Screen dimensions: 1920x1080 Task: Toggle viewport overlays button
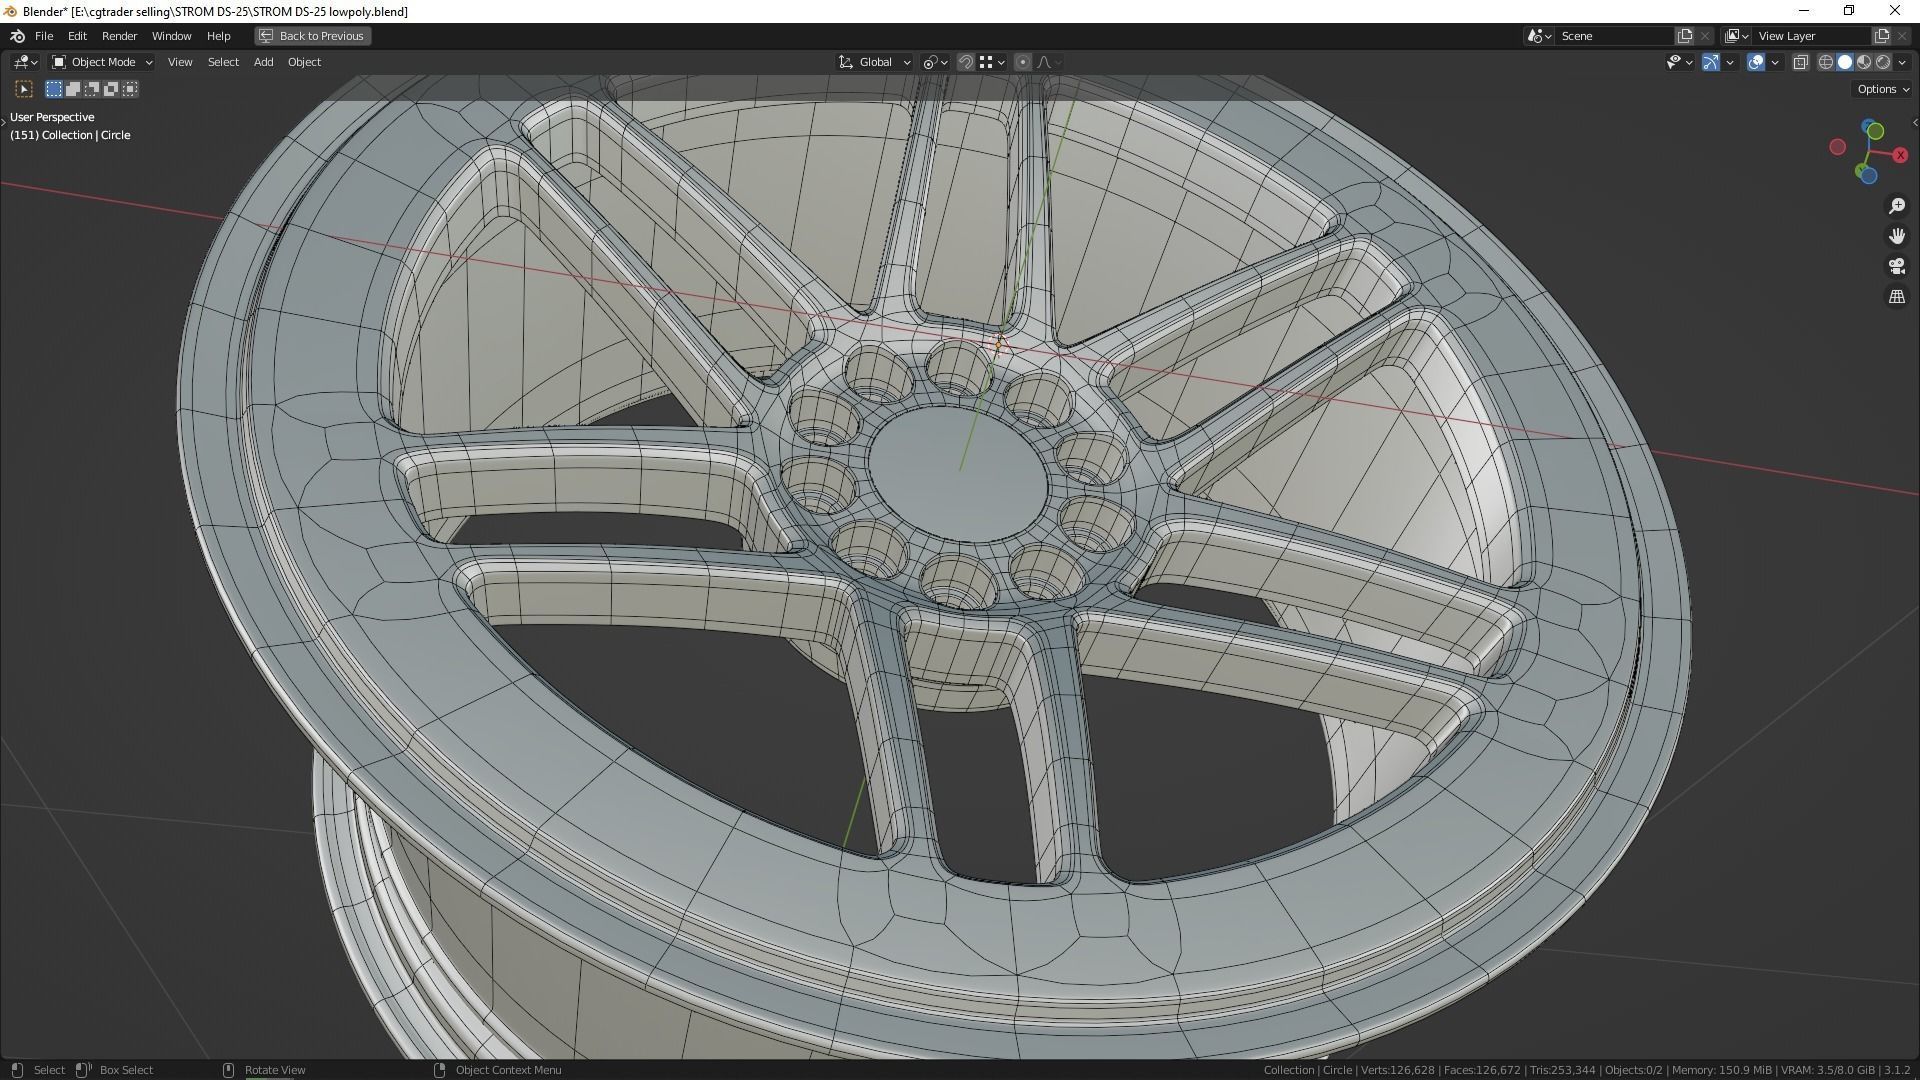click(1756, 62)
